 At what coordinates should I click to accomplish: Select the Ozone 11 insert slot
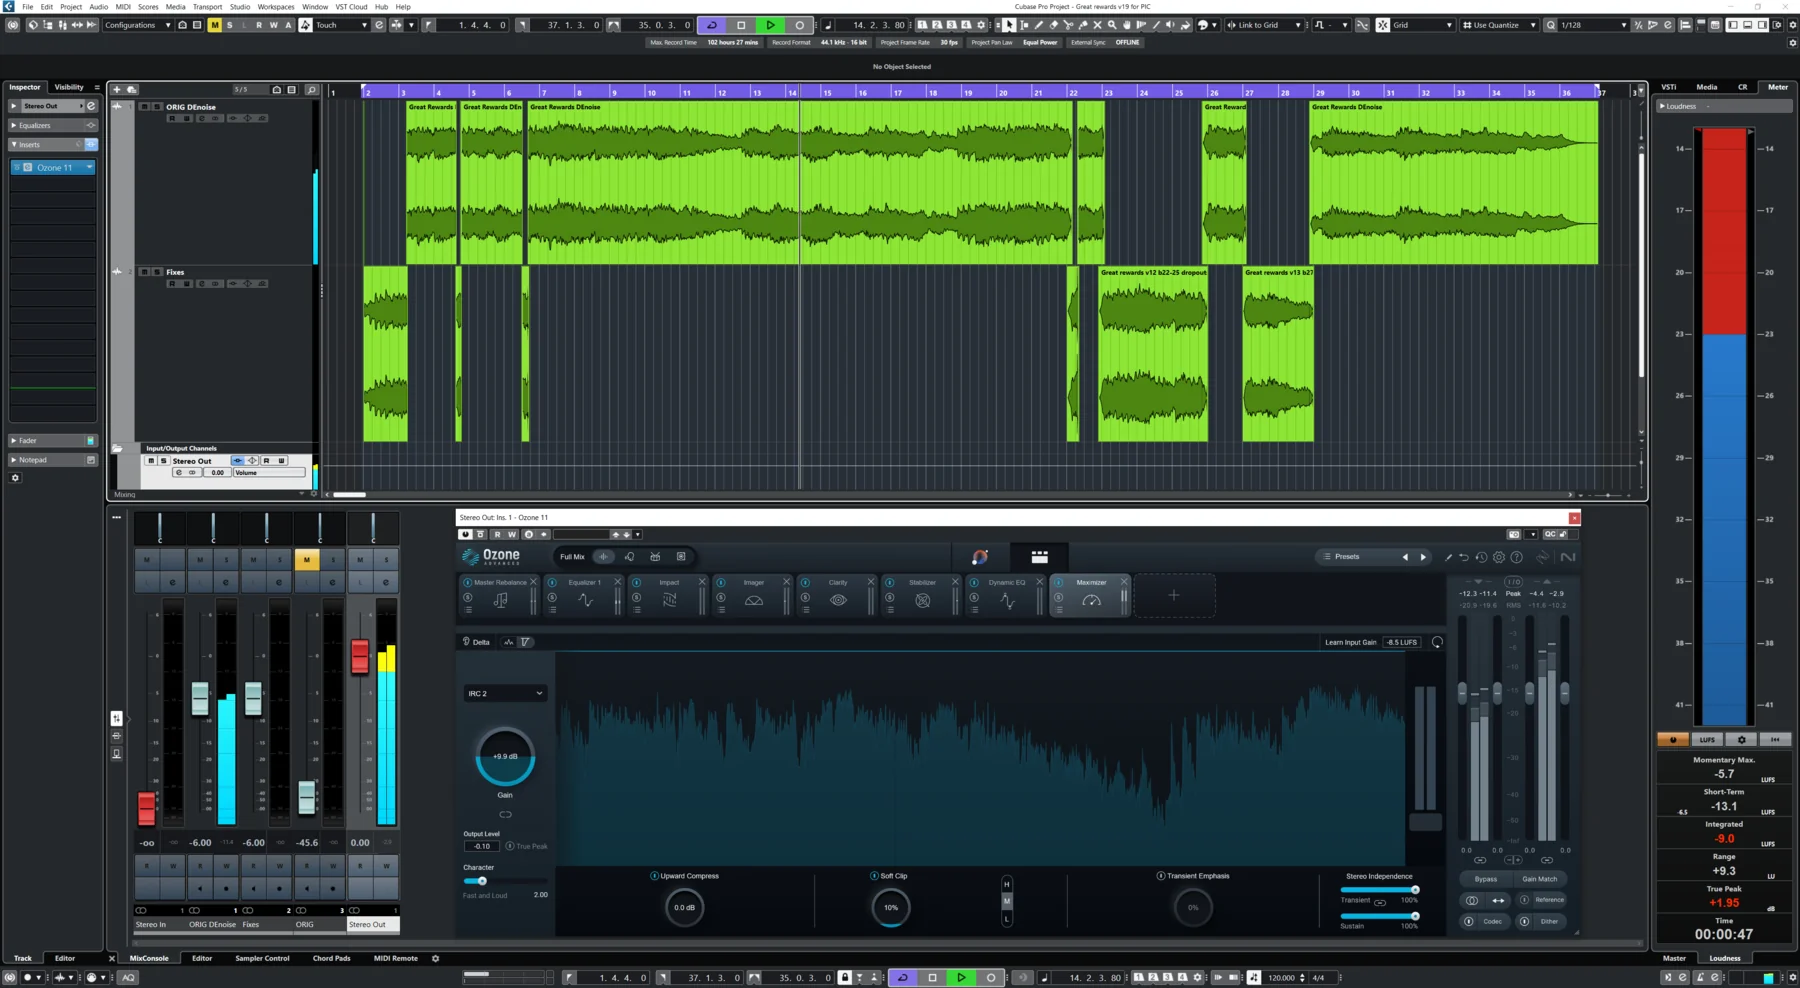(x=53, y=167)
